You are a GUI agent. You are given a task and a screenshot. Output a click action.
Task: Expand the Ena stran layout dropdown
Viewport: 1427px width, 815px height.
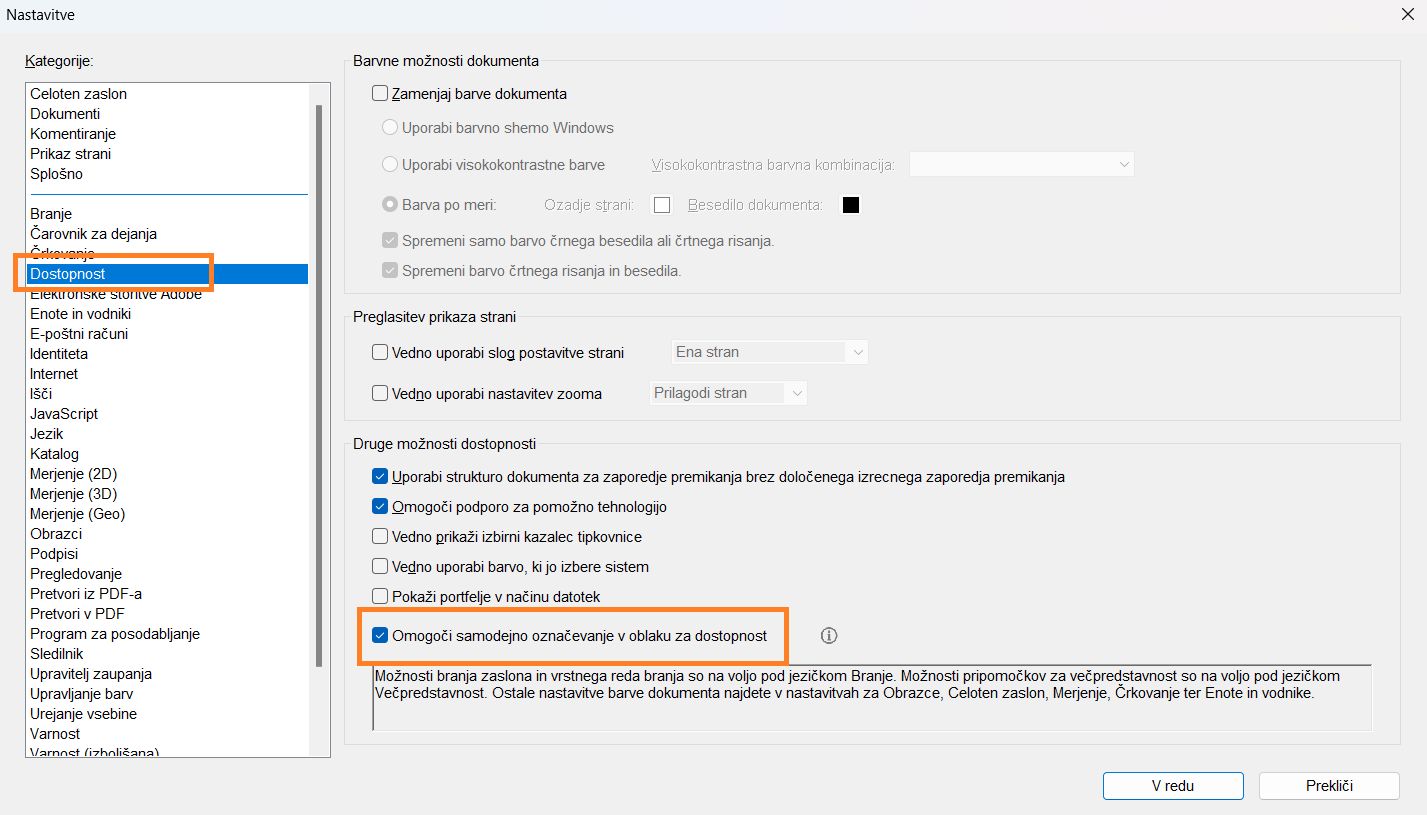(x=769, y=352)
